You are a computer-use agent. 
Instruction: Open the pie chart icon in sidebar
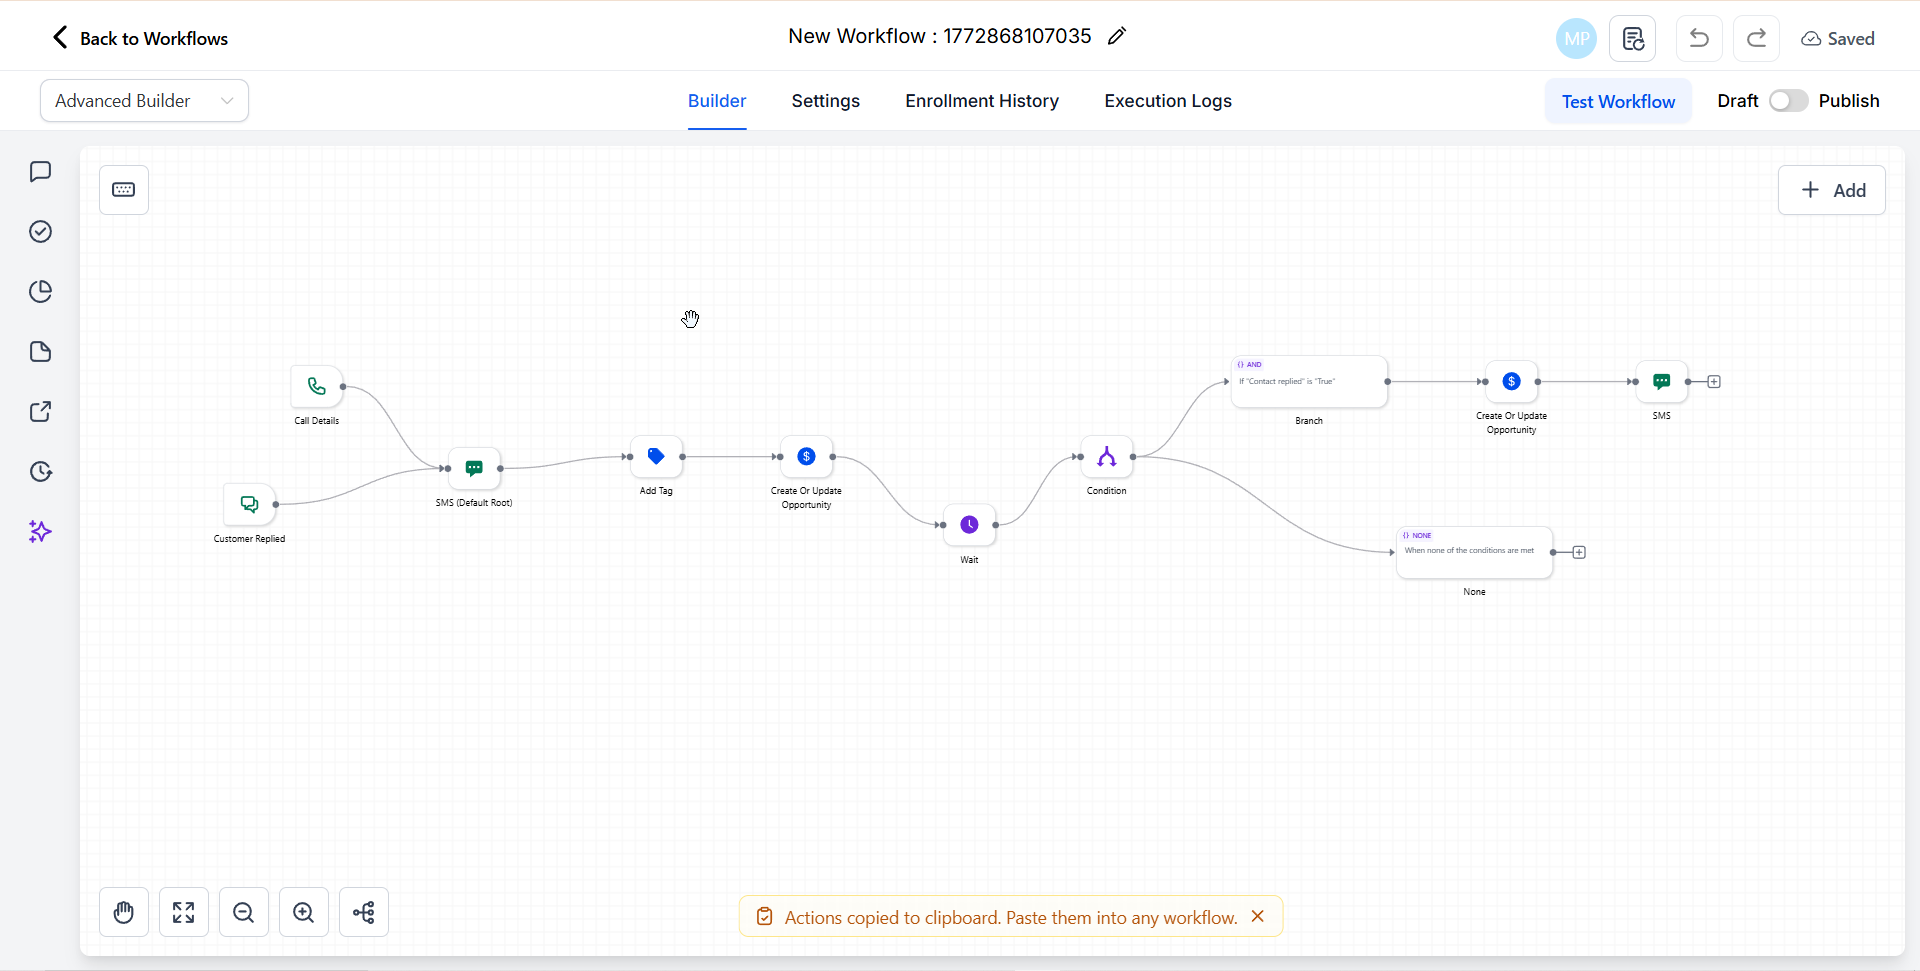point(40,291)
